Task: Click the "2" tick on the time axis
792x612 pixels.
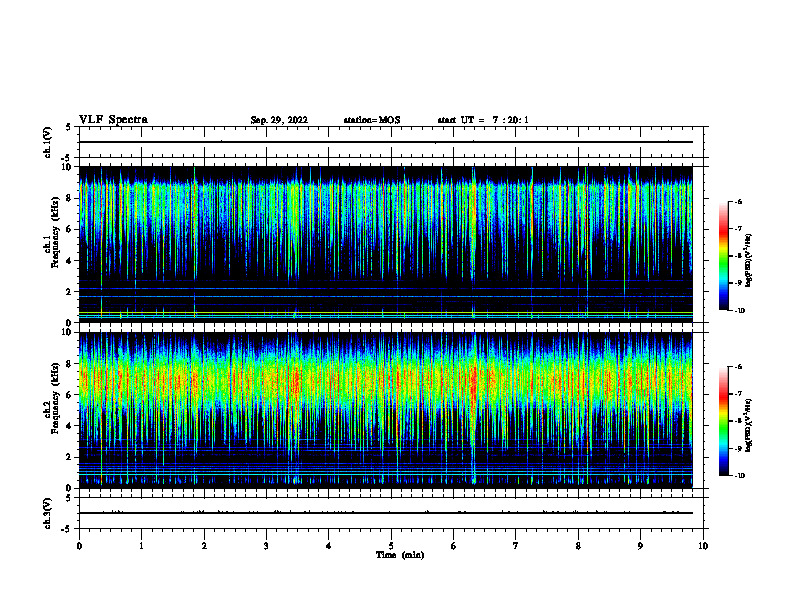Action: click(204, 546)
